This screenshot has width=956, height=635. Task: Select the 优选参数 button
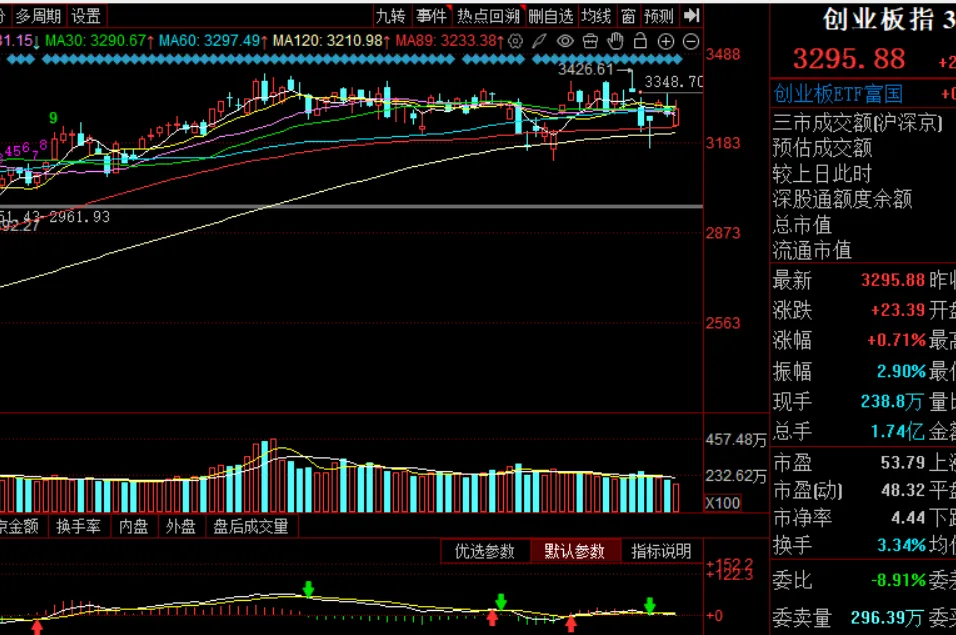pyautogui.click(x=485, y=551)
